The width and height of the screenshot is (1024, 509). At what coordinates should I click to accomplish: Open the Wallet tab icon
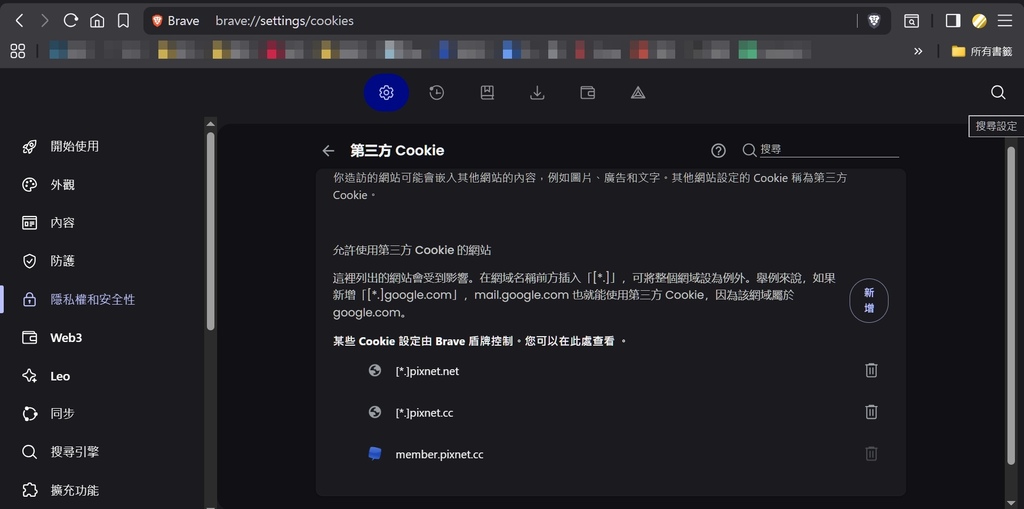588,93
